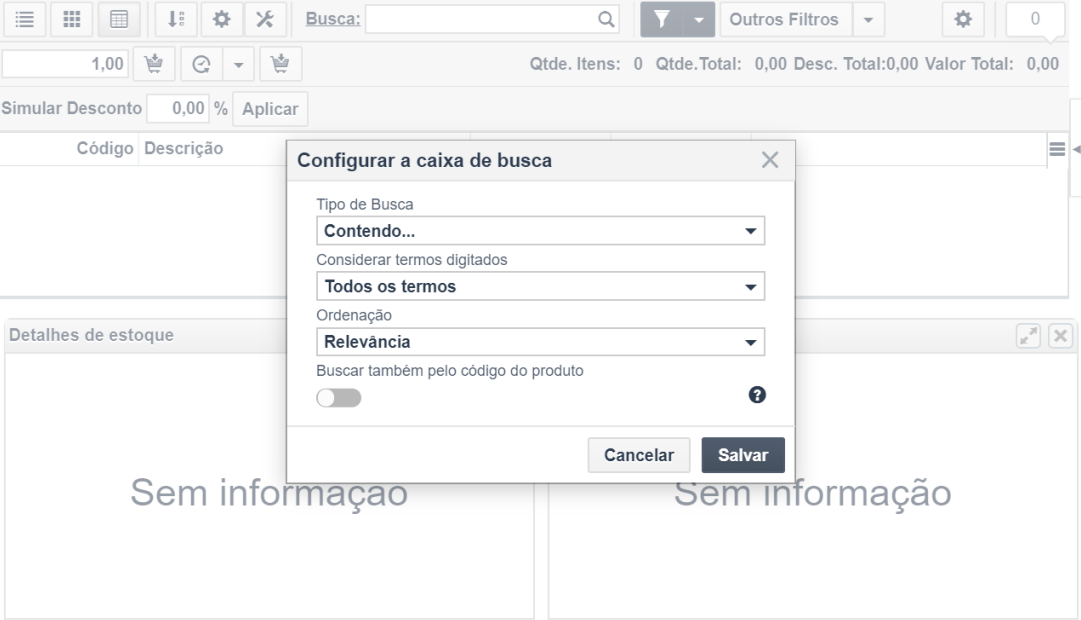Click second basket icon in toolbar
The height and width of the screenshot is (620, 1081).
pos(281,64)
